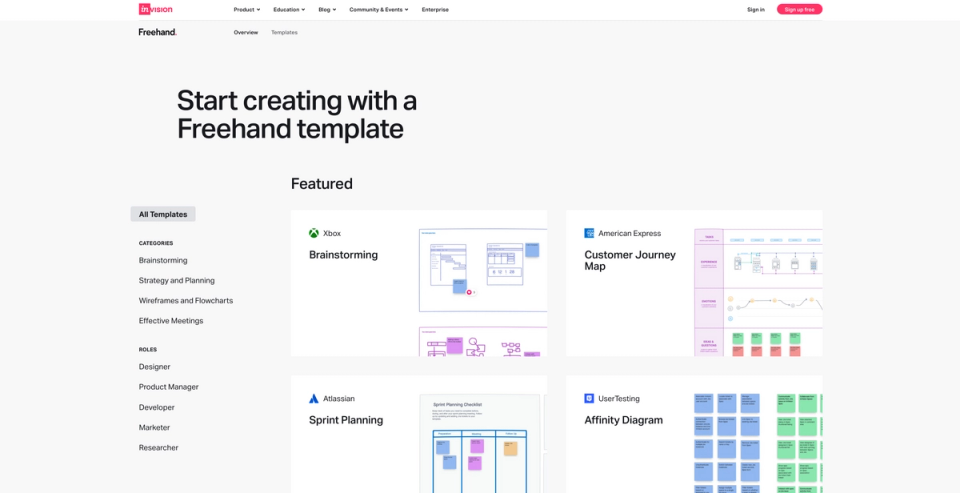Click the CATEGORIES sidebar heading
This screenshot has width=960, height=493.
pos(156,243)
